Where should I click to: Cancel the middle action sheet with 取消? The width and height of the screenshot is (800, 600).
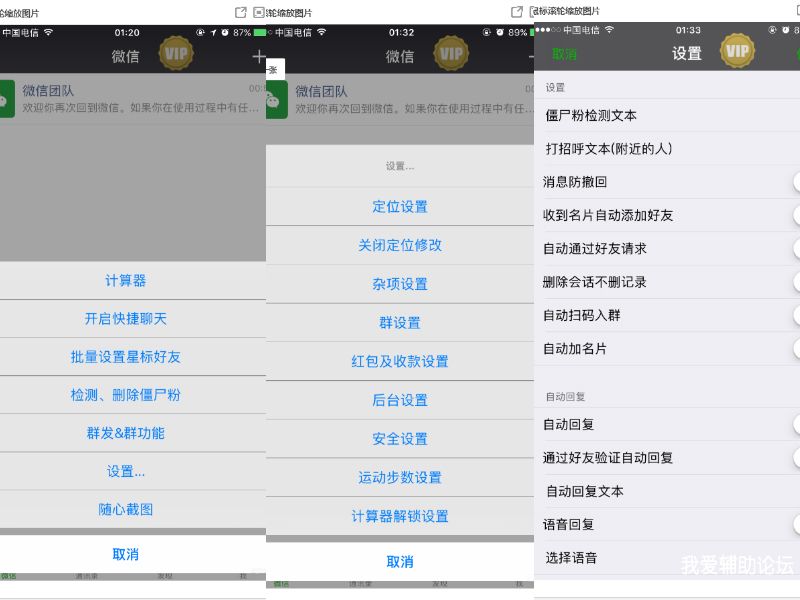400,562
